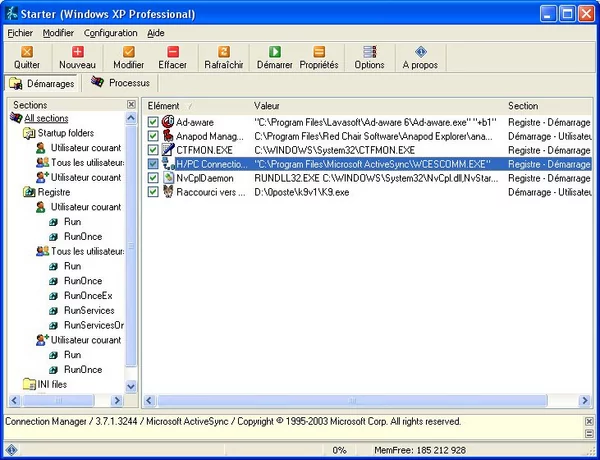Close the Sections panel
Viewport: 600px width, 460px height.
coord(131,104)
